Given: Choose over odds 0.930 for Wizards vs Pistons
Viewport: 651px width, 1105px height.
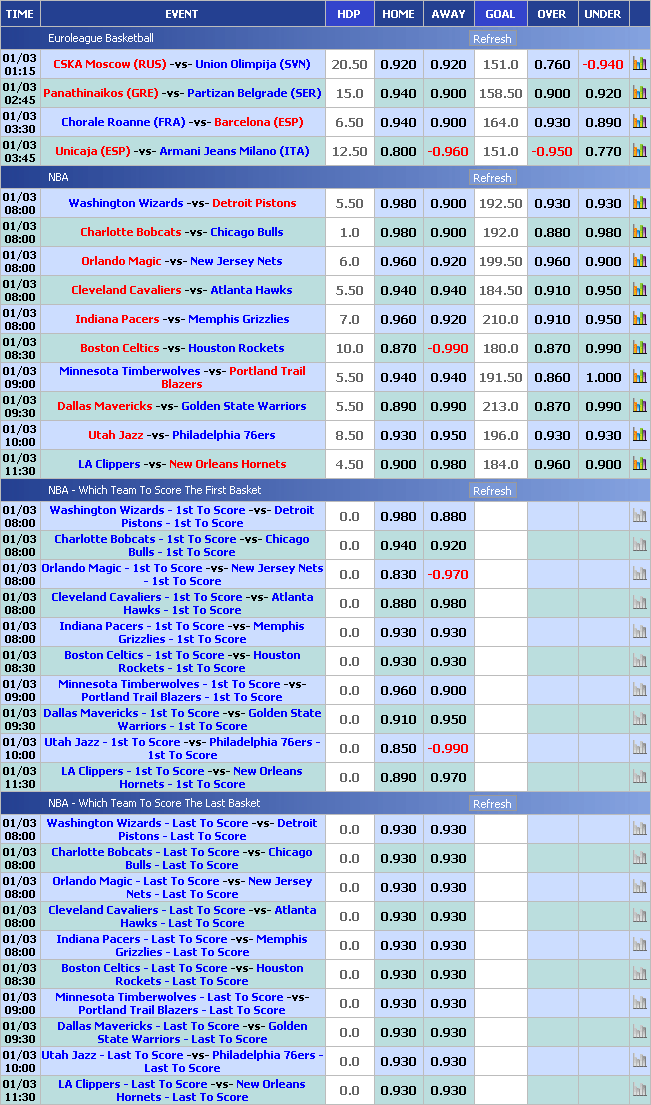Looking at the screenshot, I should pos(552,203).
